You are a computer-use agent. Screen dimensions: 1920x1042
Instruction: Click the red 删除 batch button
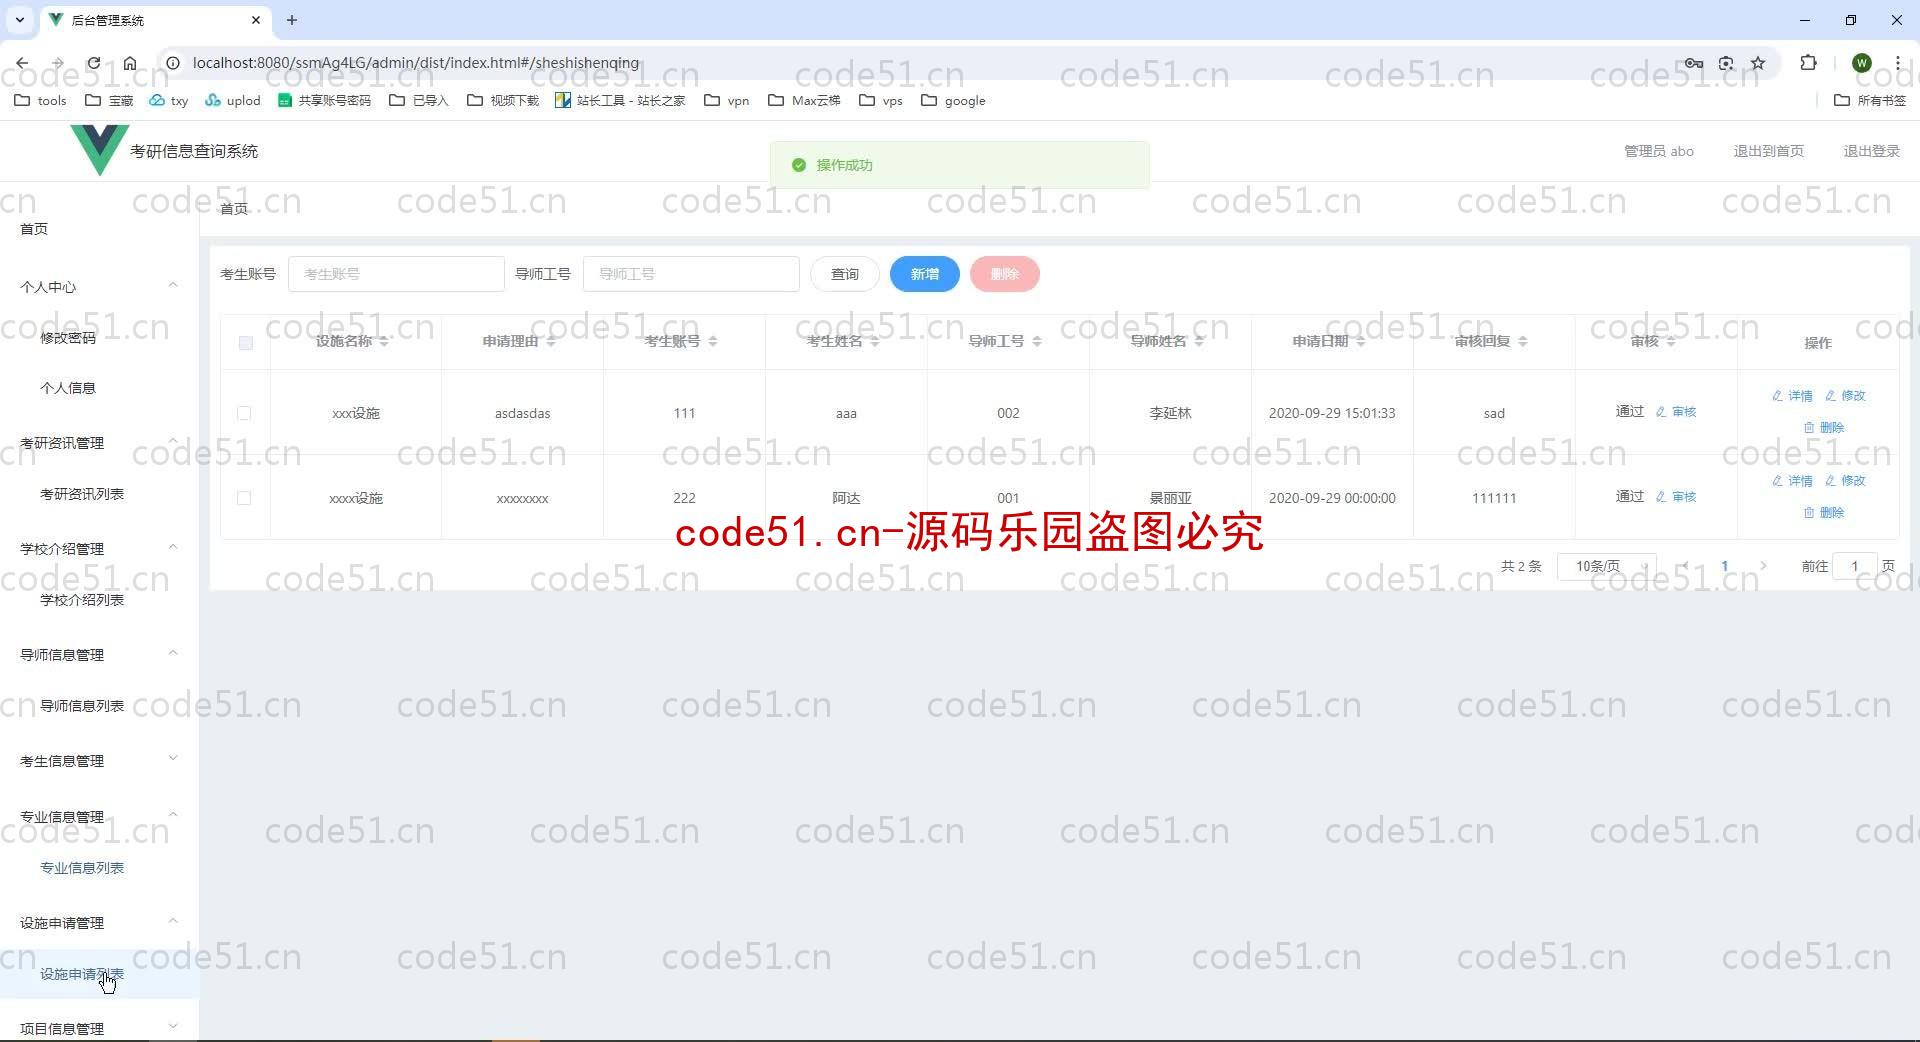coord(1005,274)
